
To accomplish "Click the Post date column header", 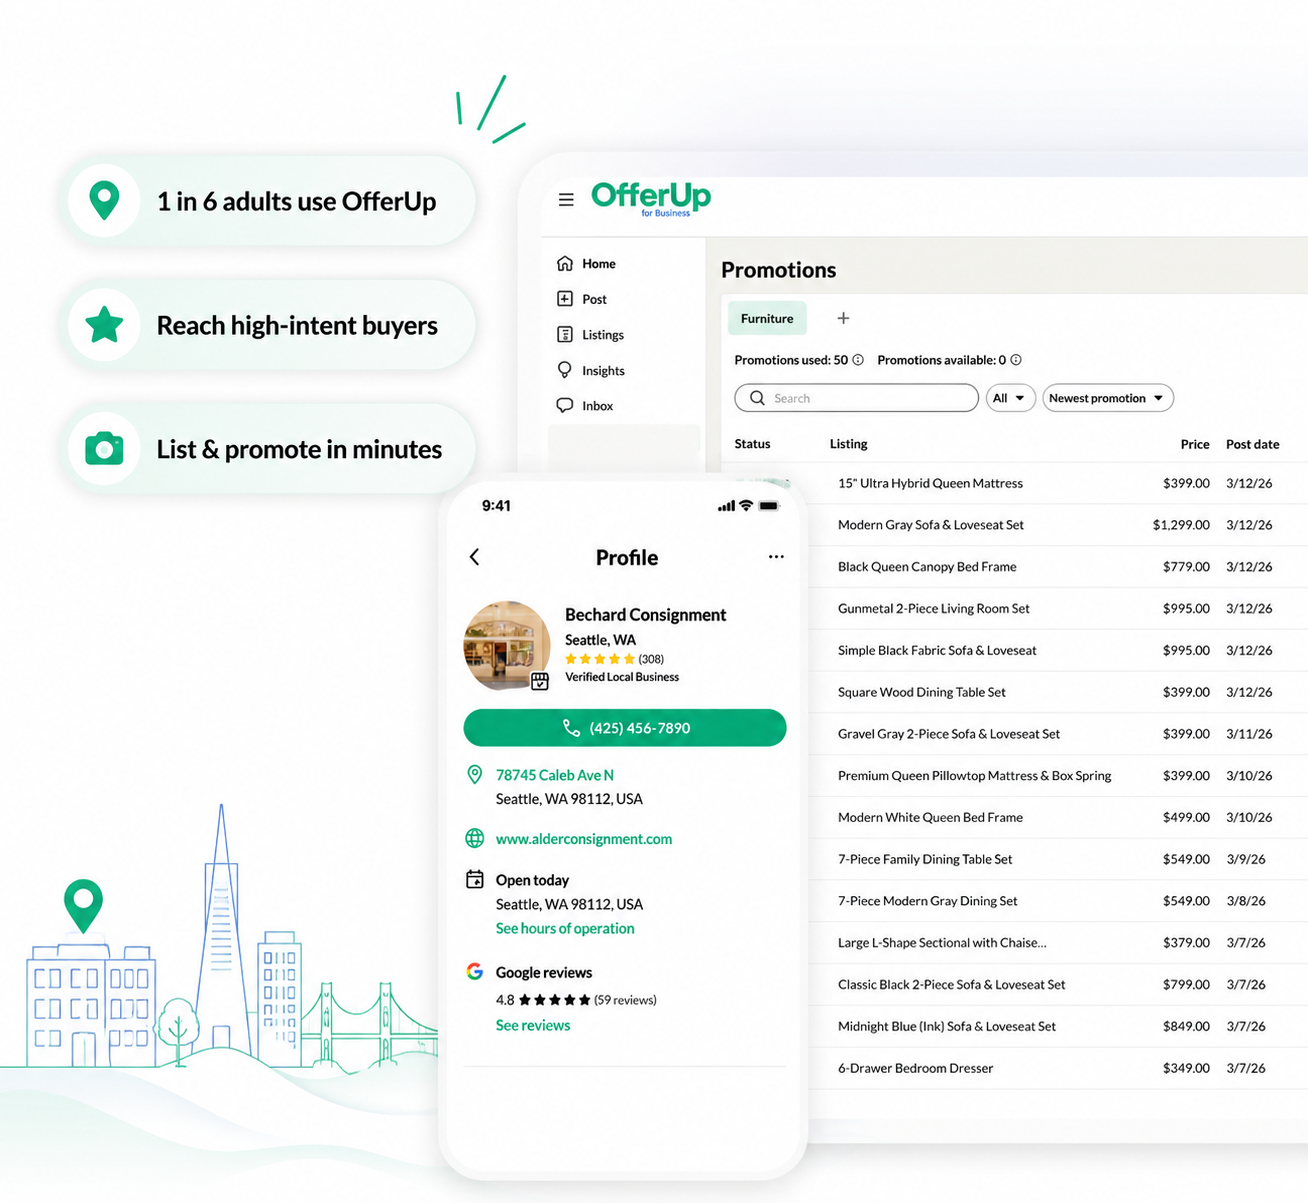I will coord(1253,444).
